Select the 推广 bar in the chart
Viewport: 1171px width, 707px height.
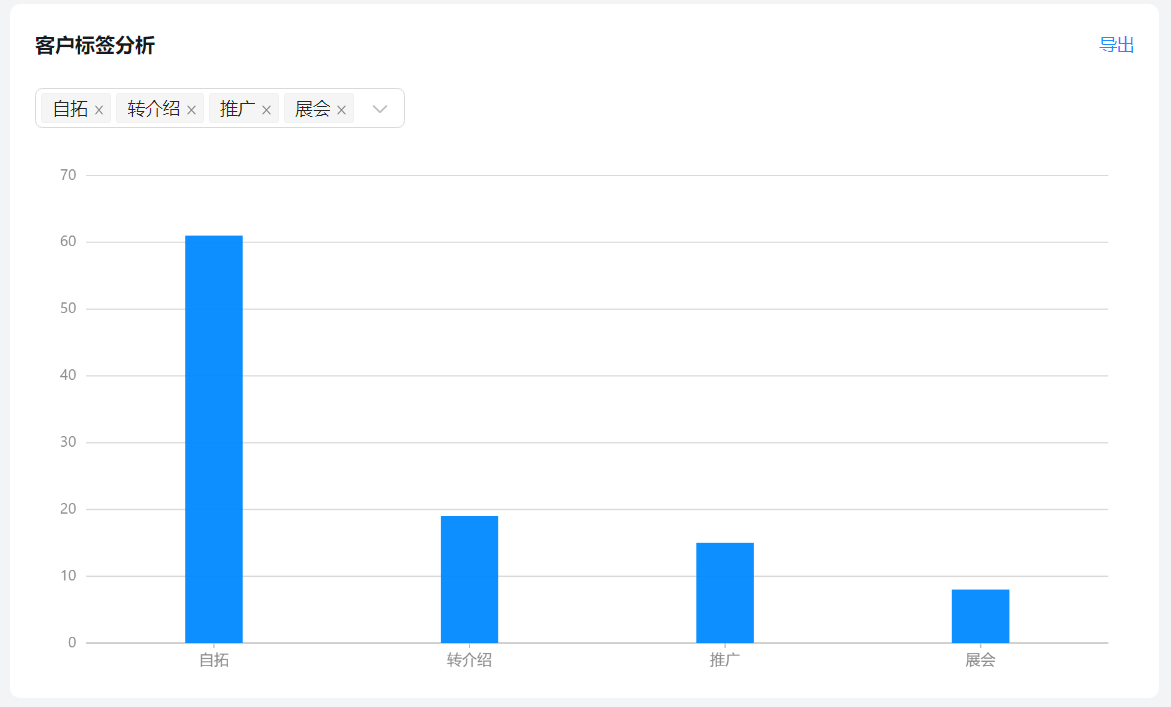point(724,593)
